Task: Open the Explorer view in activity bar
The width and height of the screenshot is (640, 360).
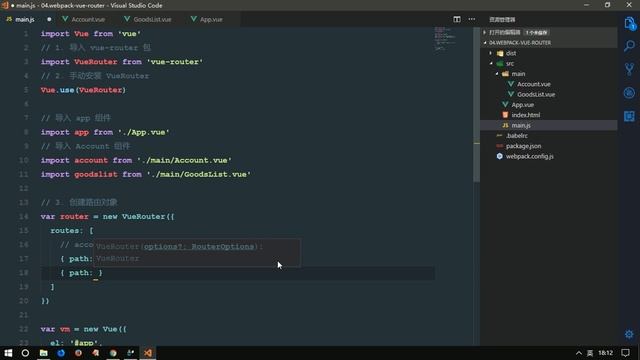Action: pyautogui.click(x=629, y=24)
